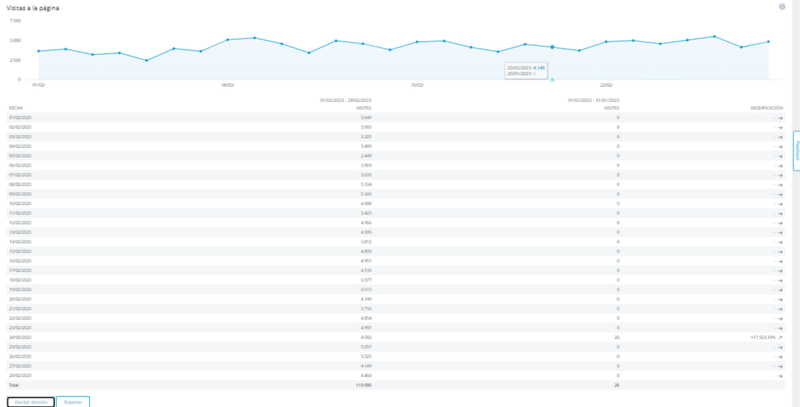Select the MODIFICACIÓN column header
This screenshot has height=407, width=800.
pos(765,108)
